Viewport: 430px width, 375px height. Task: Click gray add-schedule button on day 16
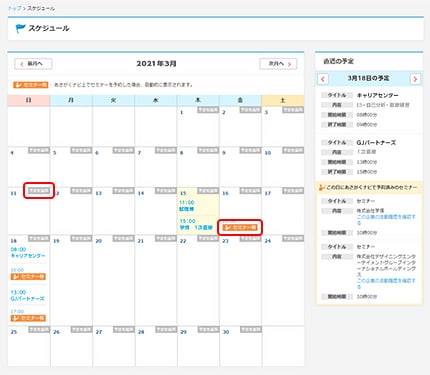pyautogui.click(x=250, y=191)
